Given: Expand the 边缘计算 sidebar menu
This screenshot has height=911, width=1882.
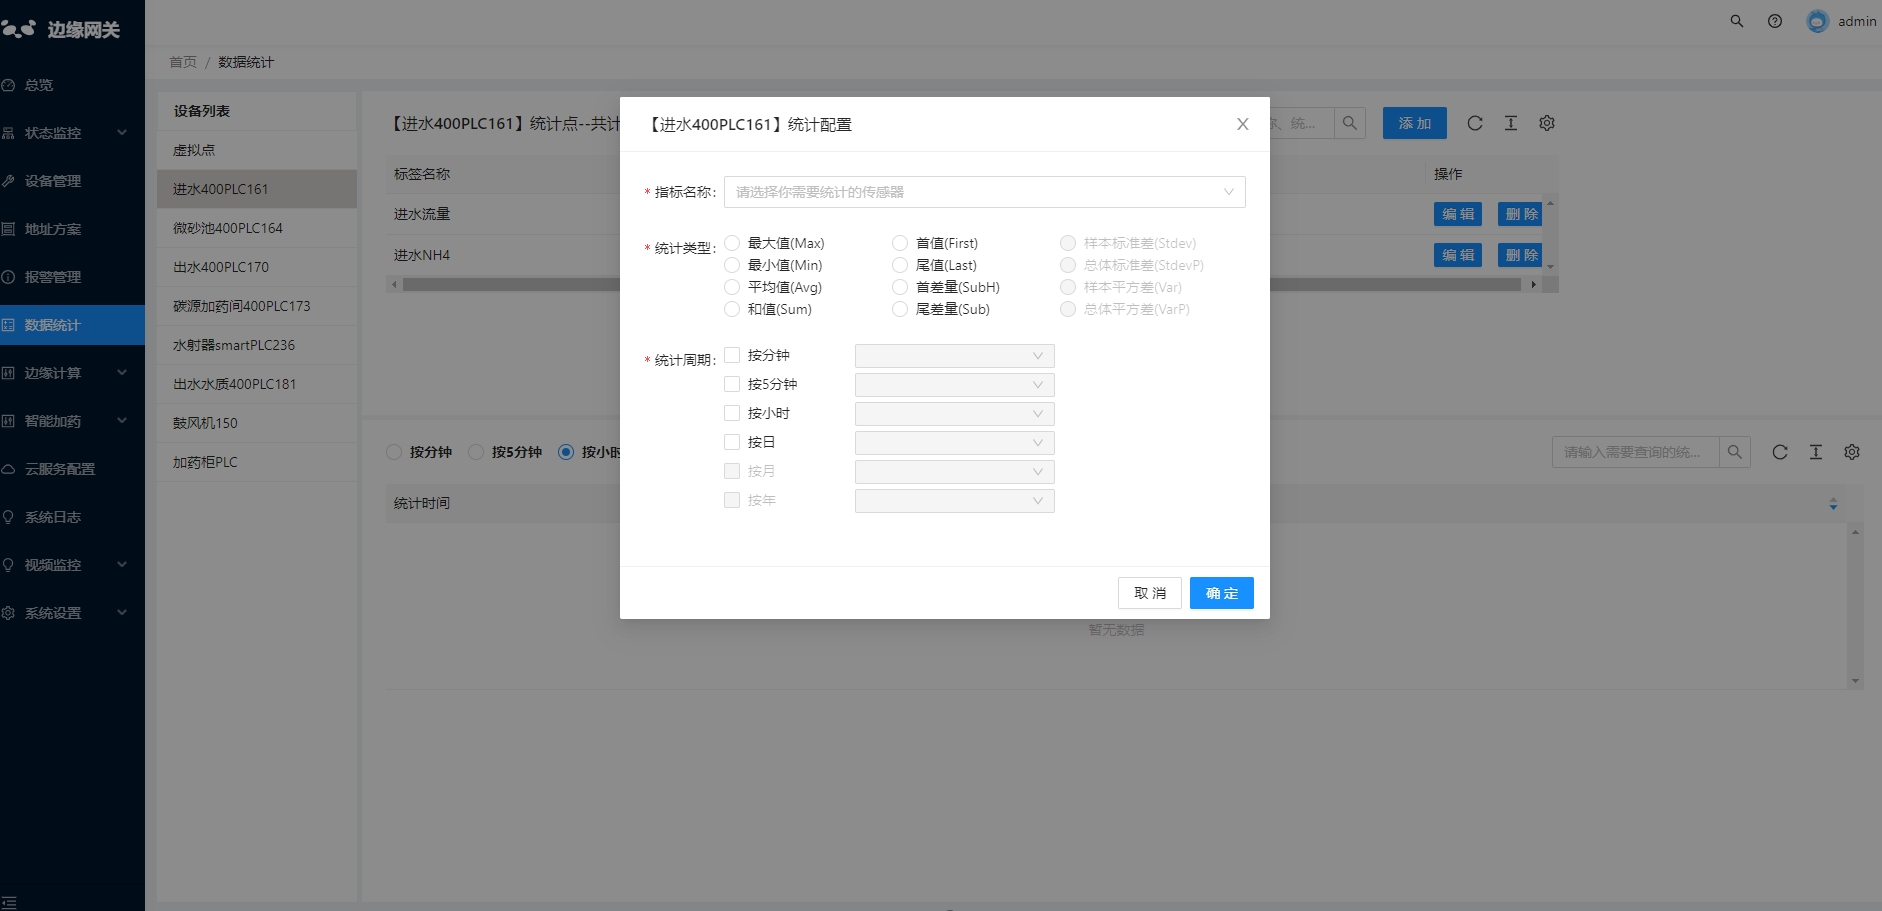Looking at the screenshot, I should tap(72, 373).
